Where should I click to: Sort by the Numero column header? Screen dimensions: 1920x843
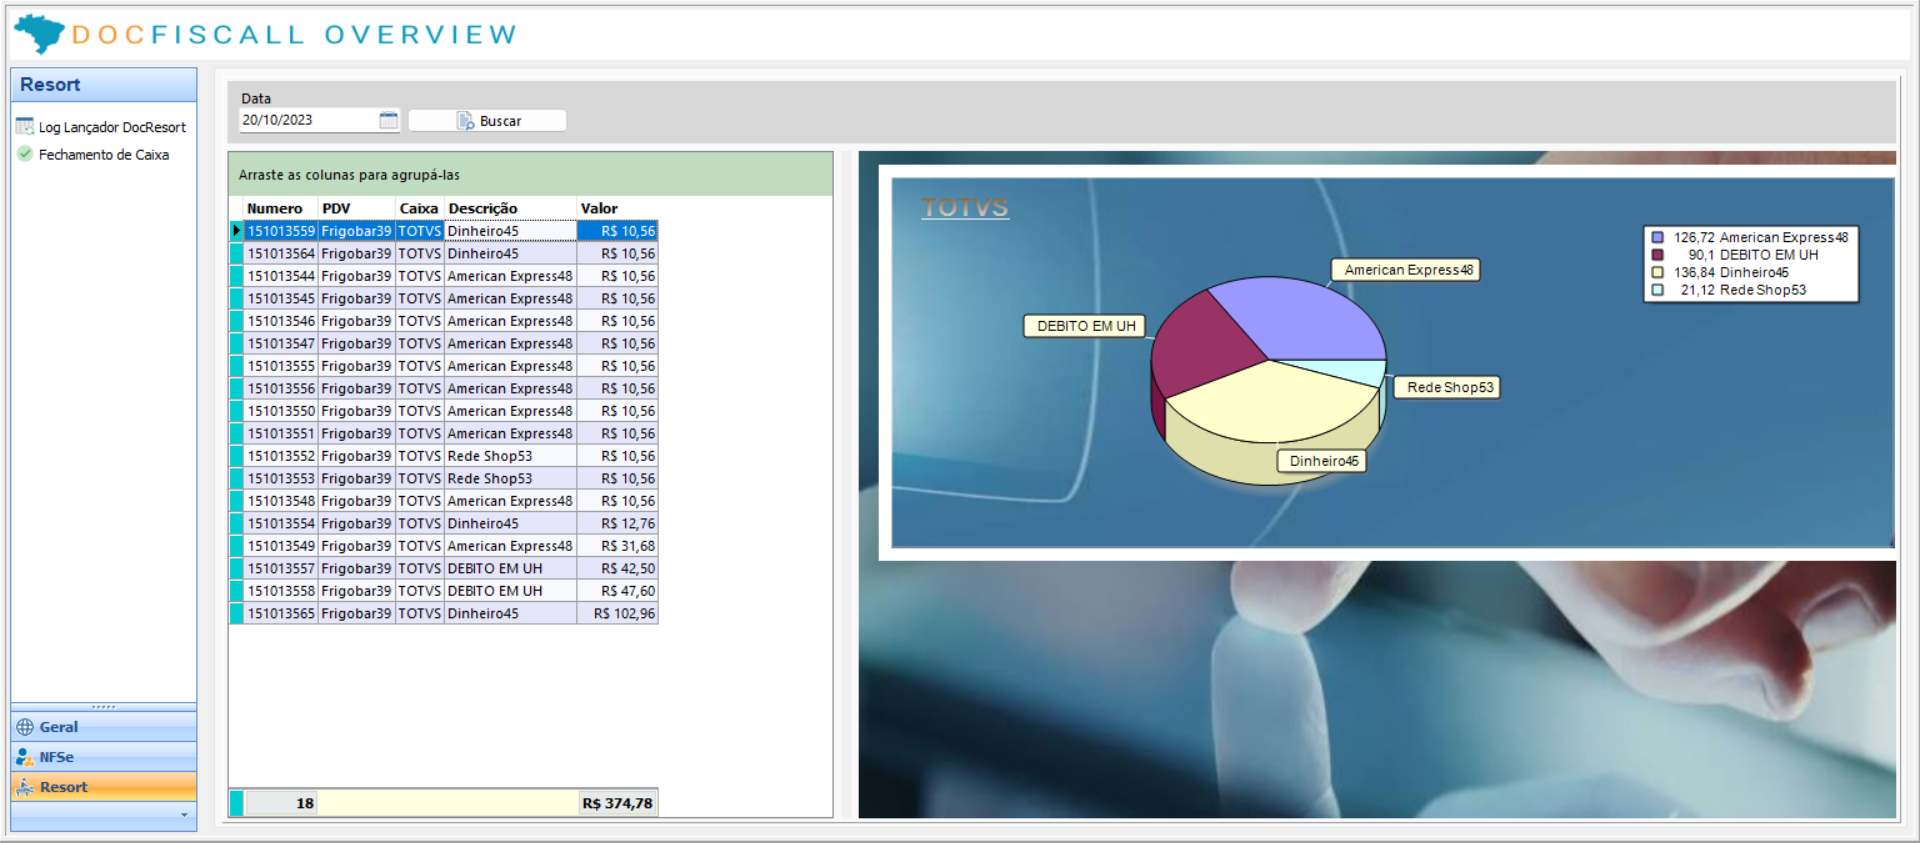pyautogui.click(x=281, y=208)
